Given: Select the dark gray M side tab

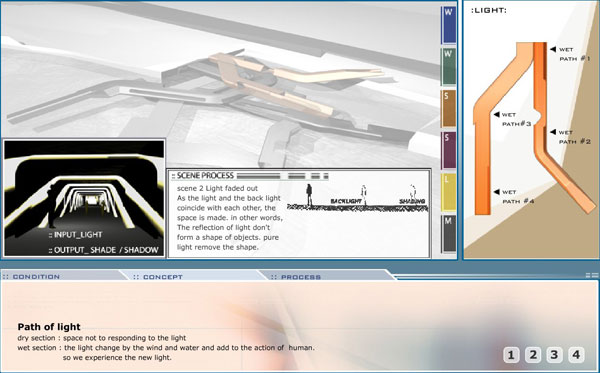Looking at the screenshot, I should point(448,234).
